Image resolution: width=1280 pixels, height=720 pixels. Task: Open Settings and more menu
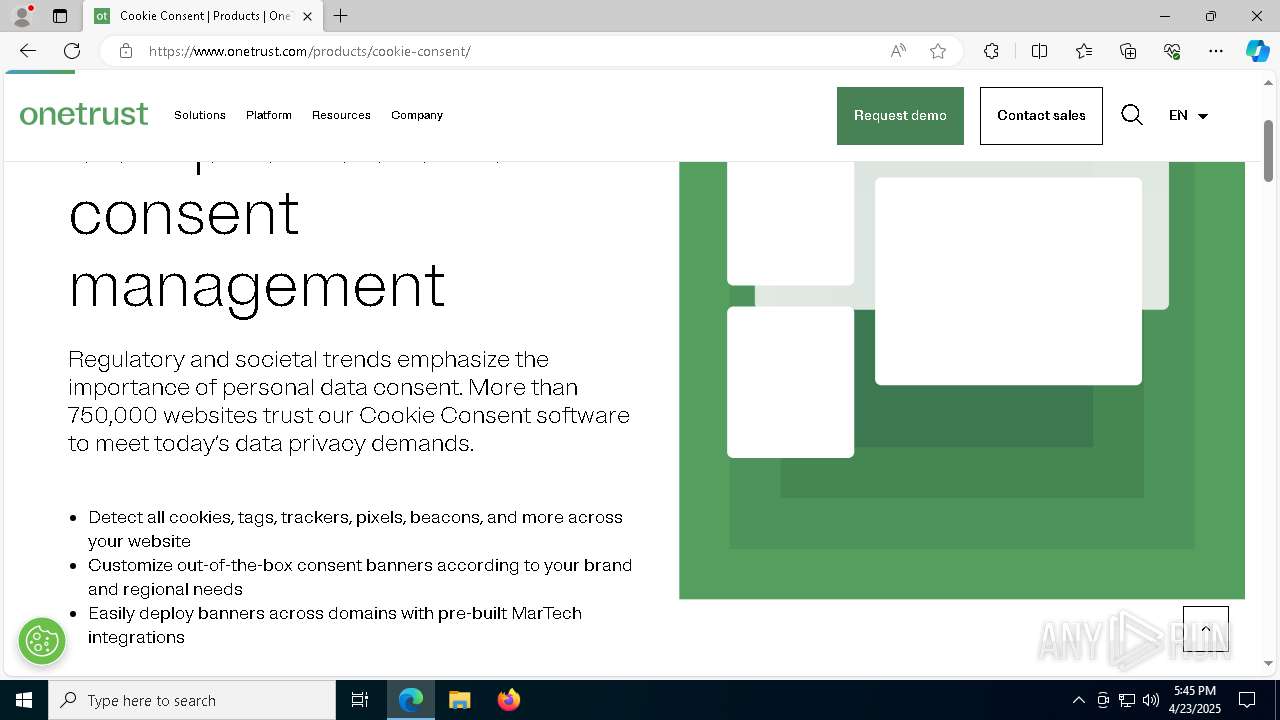tap(1216, 51)
